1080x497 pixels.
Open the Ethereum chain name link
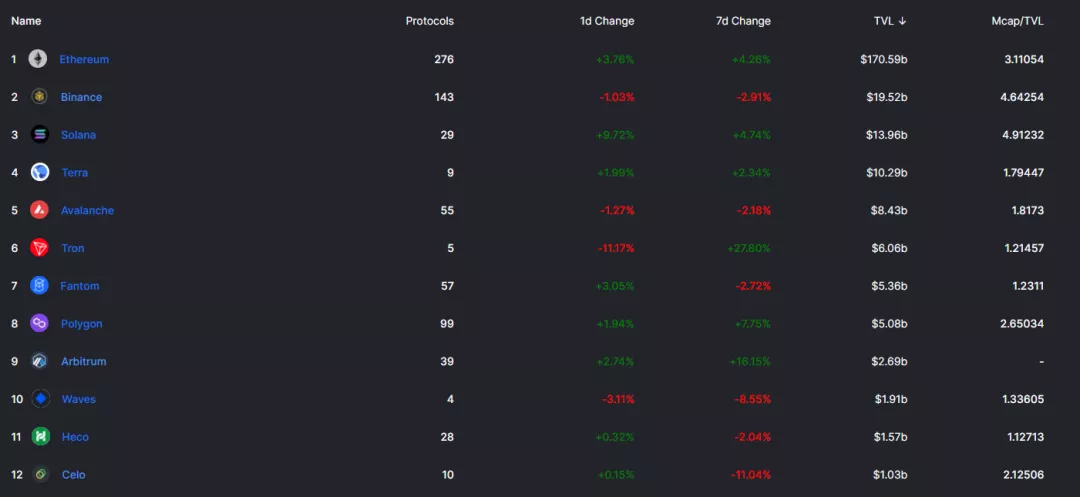[84, 59]
